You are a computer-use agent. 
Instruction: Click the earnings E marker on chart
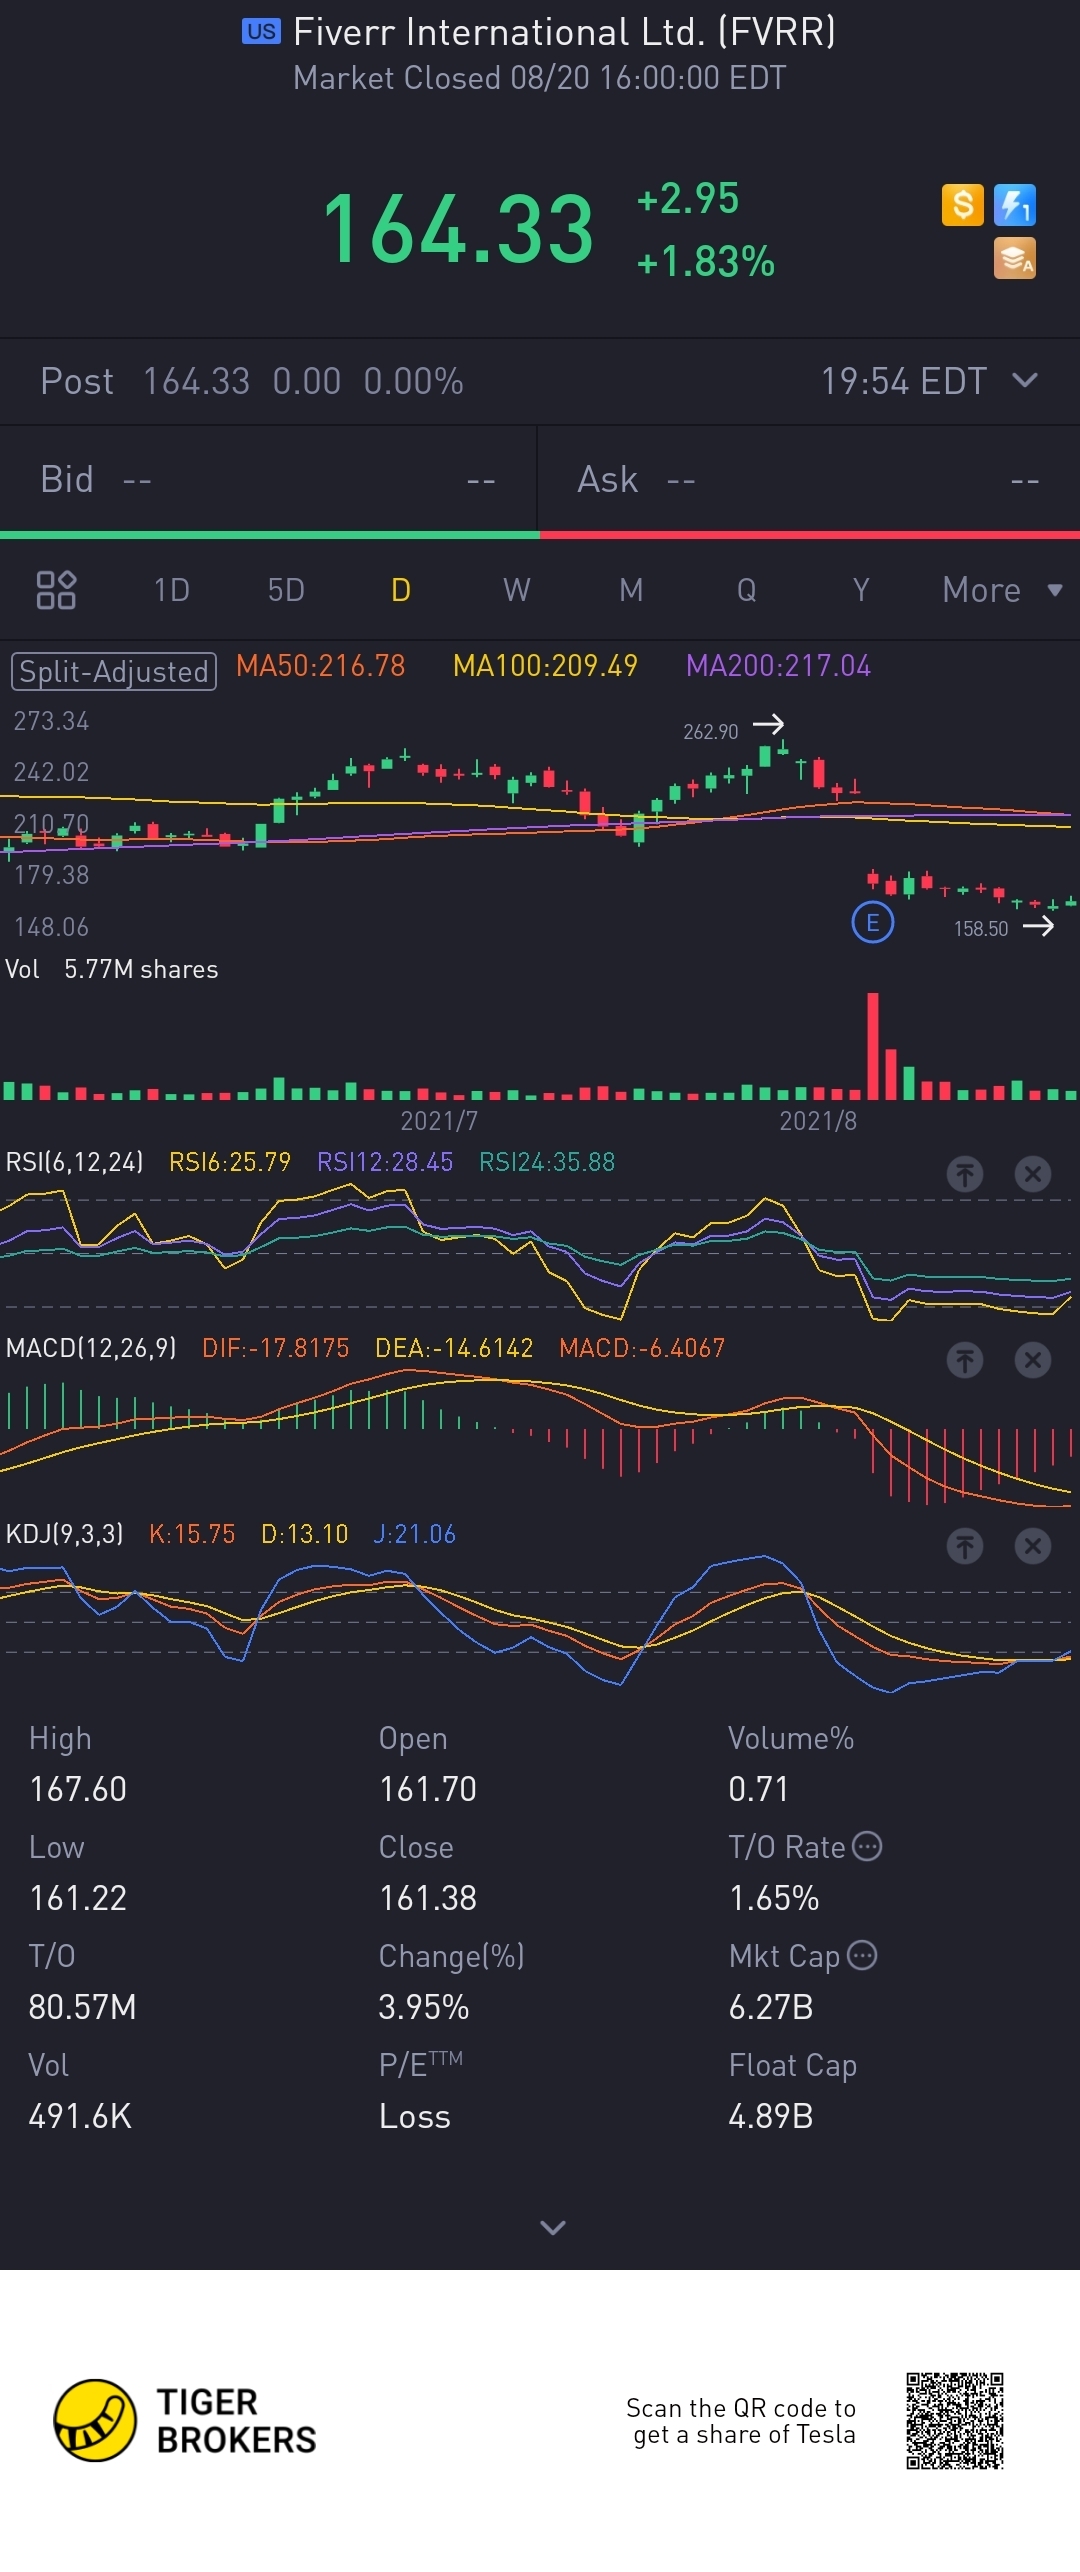pyautogui.click(x=872, y=922)
